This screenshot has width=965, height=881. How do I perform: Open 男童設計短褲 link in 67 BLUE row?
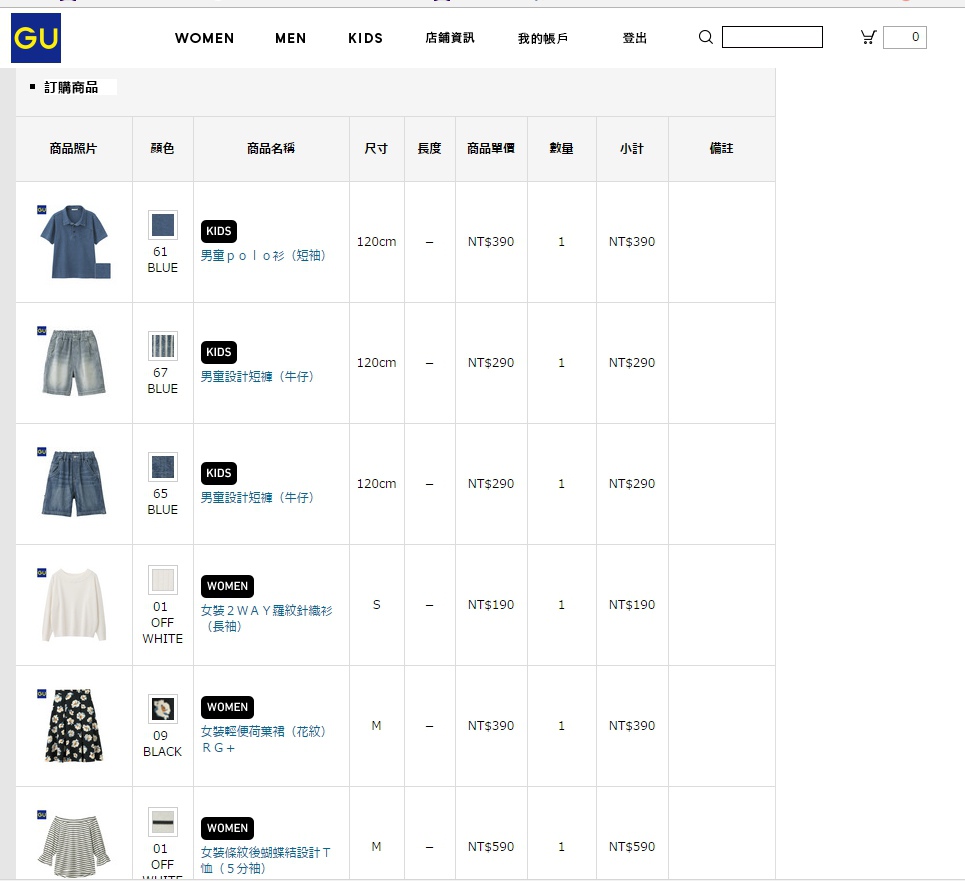pyautogui.click(x=257, y=377)
